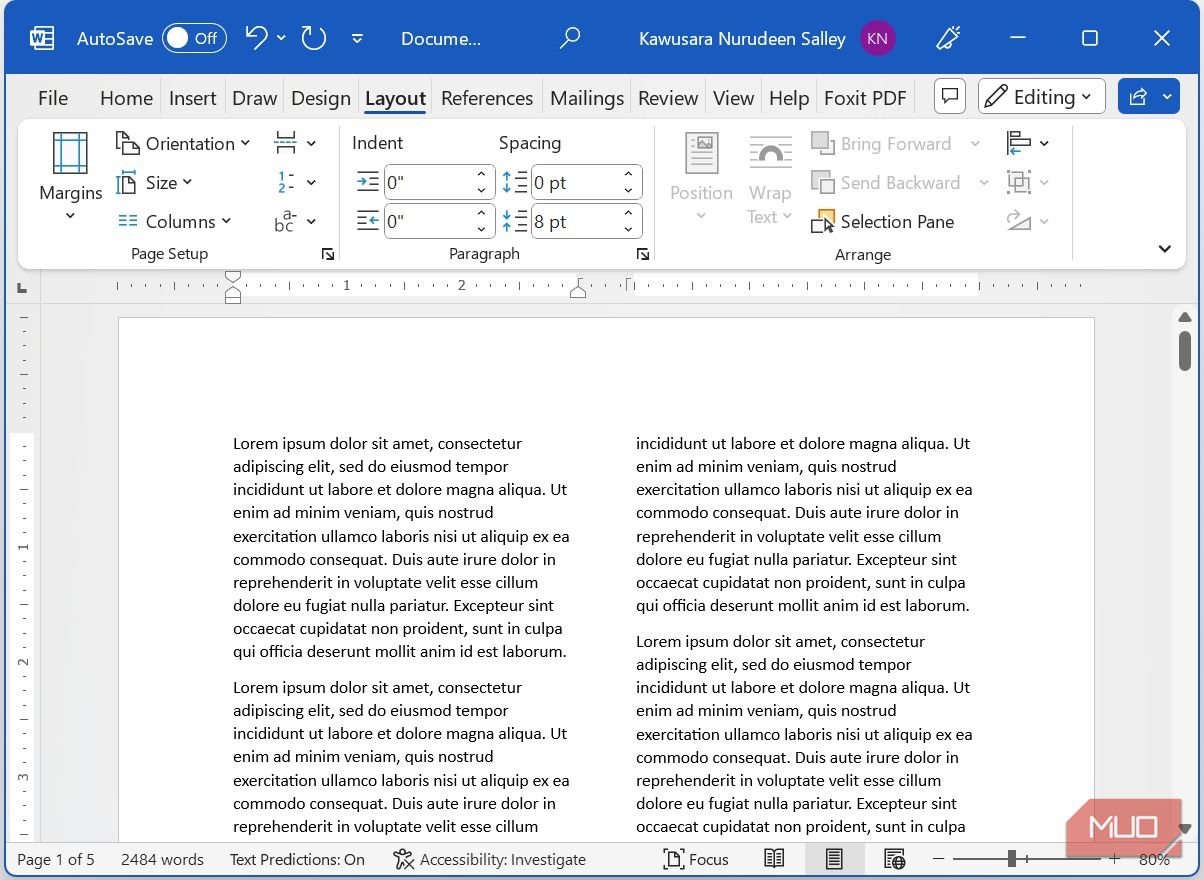Open the Mailings tab
This screenshot has height=880, width=1204.
(x=587, y=98)
